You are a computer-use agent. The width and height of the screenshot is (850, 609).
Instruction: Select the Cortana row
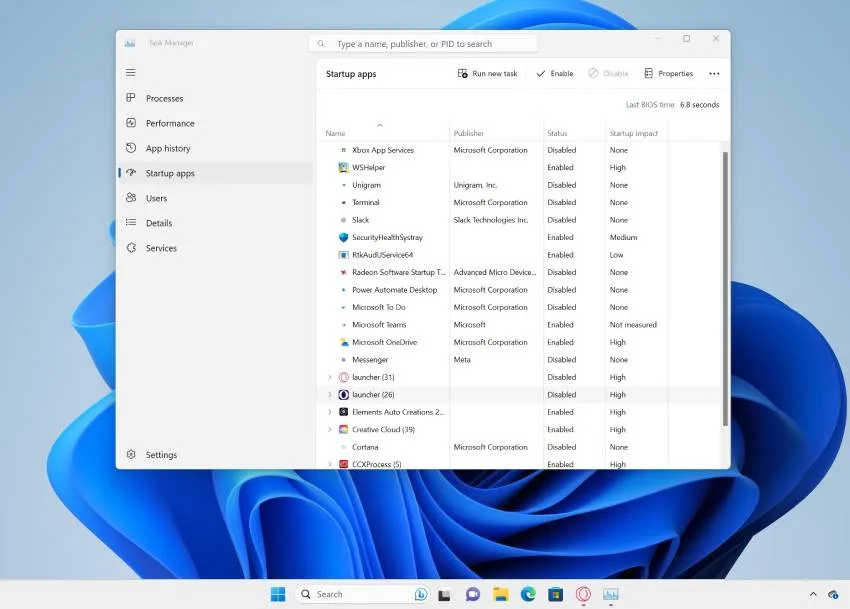click(519, 447)
